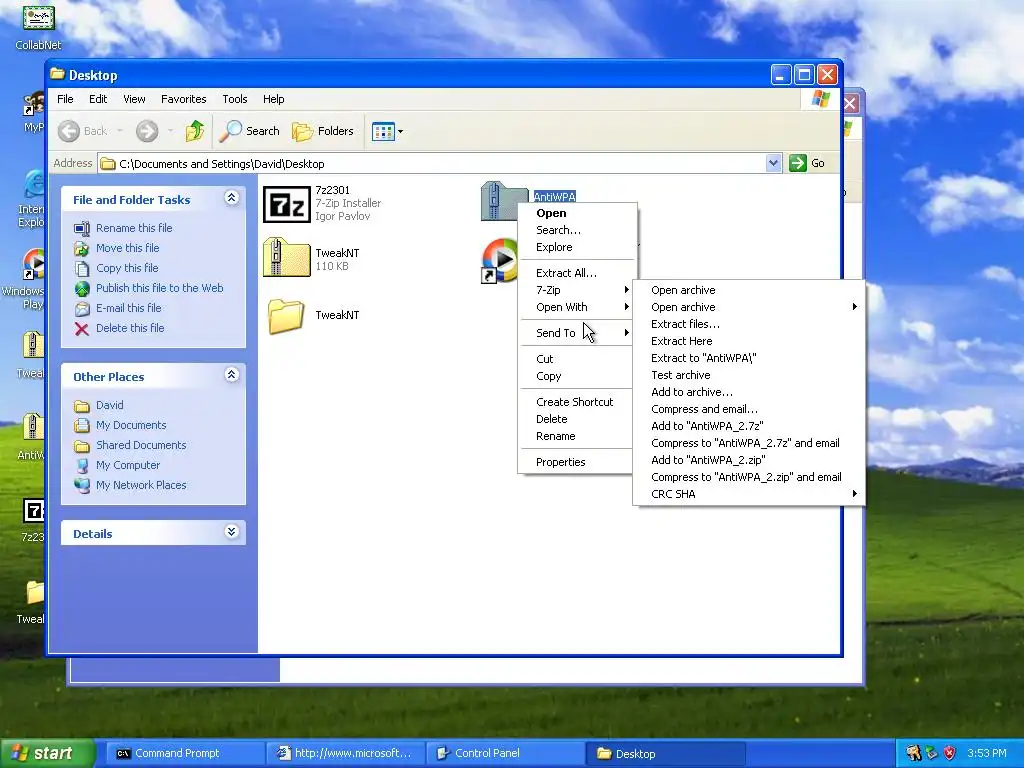Choose Rename in the context menu
The image size is (1024, 768).
pyautogui.click(x=576, y=436)
